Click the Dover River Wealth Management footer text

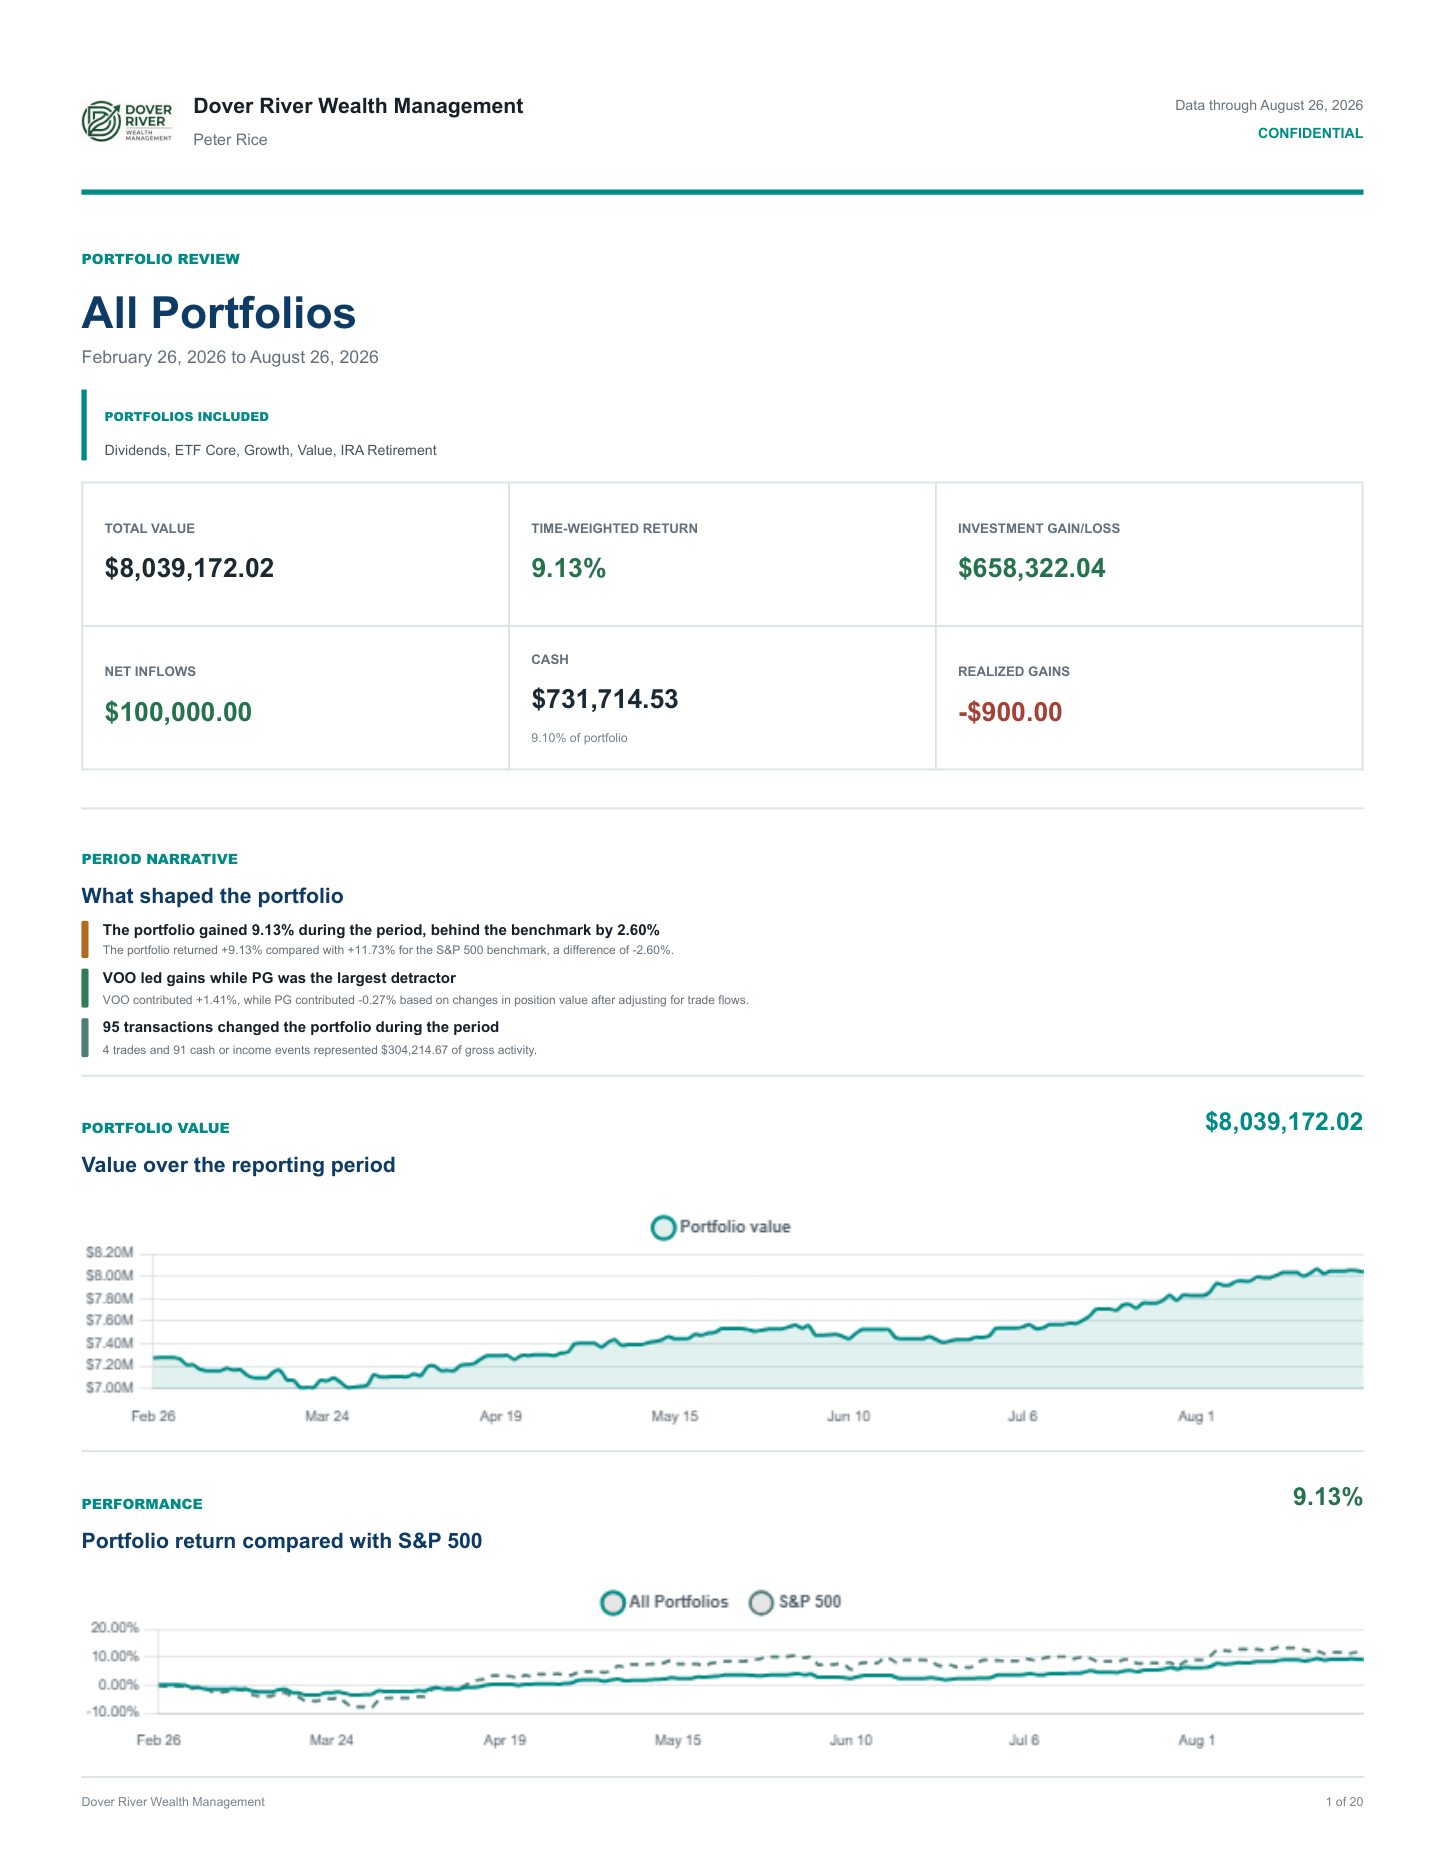point(173,1802)
